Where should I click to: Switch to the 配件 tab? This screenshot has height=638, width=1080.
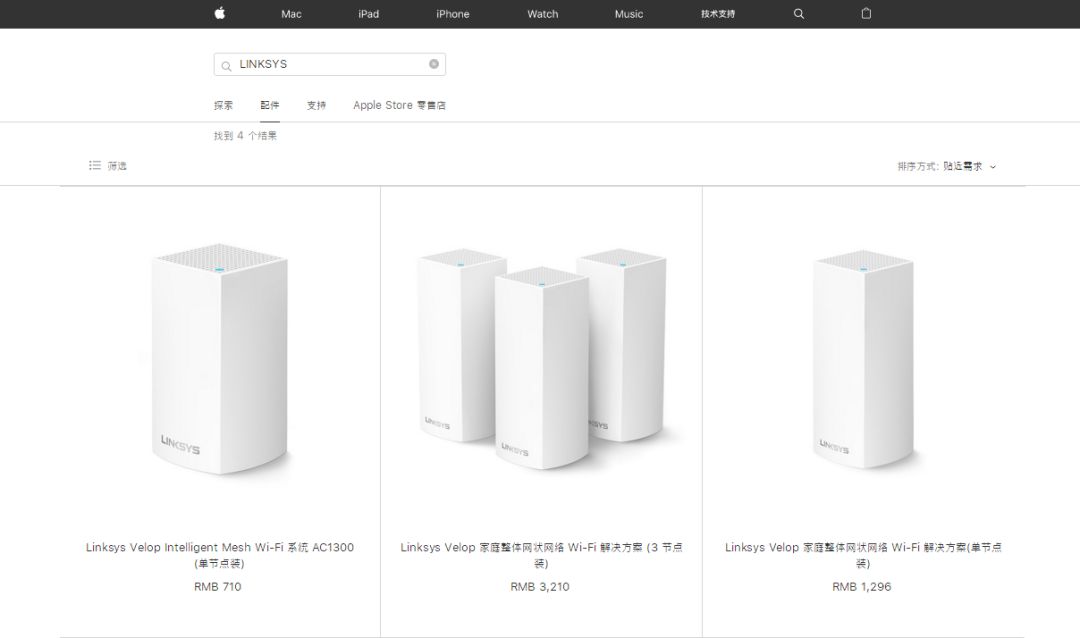click(270, 105)
